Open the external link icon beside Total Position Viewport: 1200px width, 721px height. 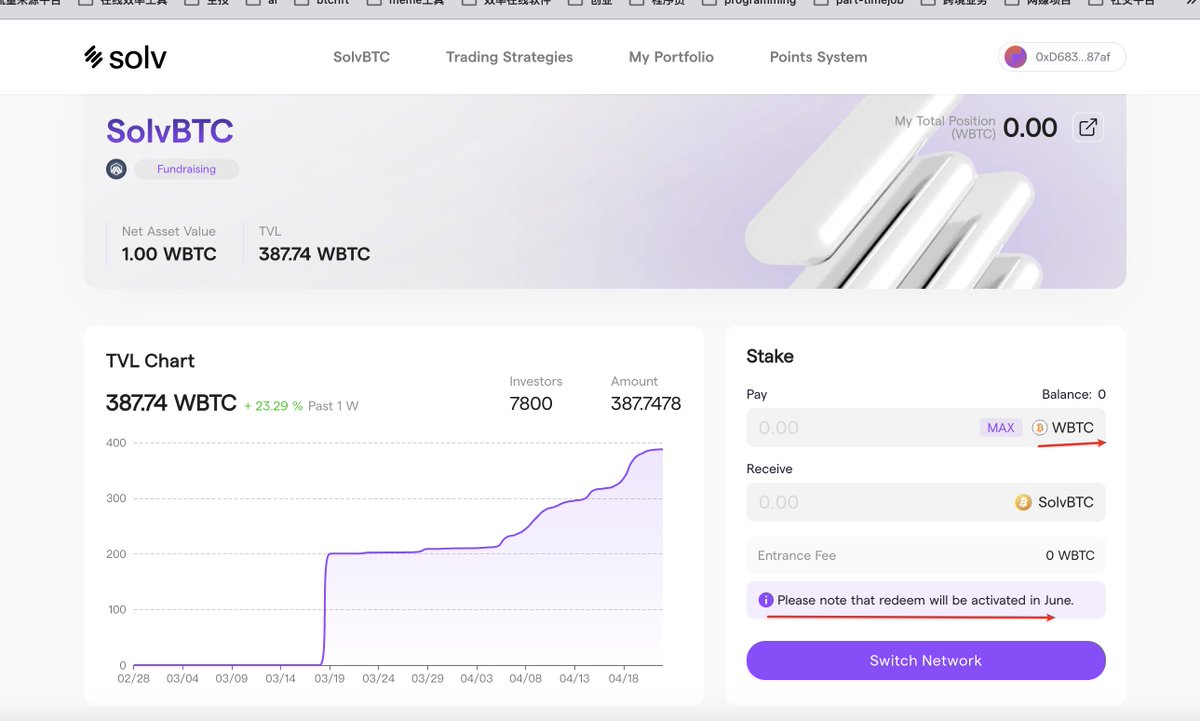[x=1087, y=127]
